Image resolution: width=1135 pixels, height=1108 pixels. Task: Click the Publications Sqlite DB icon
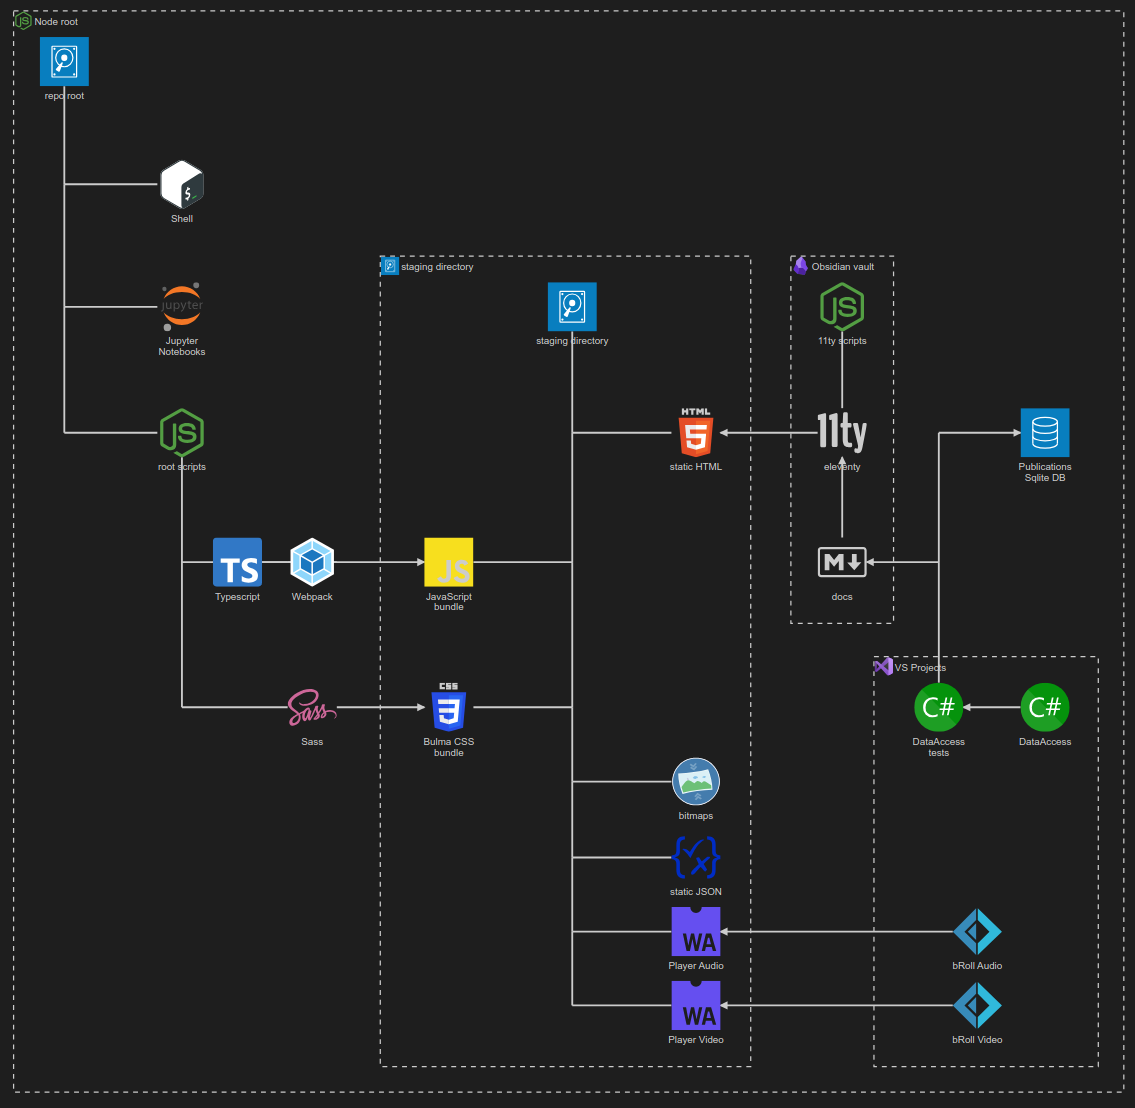coord(1044,432)
